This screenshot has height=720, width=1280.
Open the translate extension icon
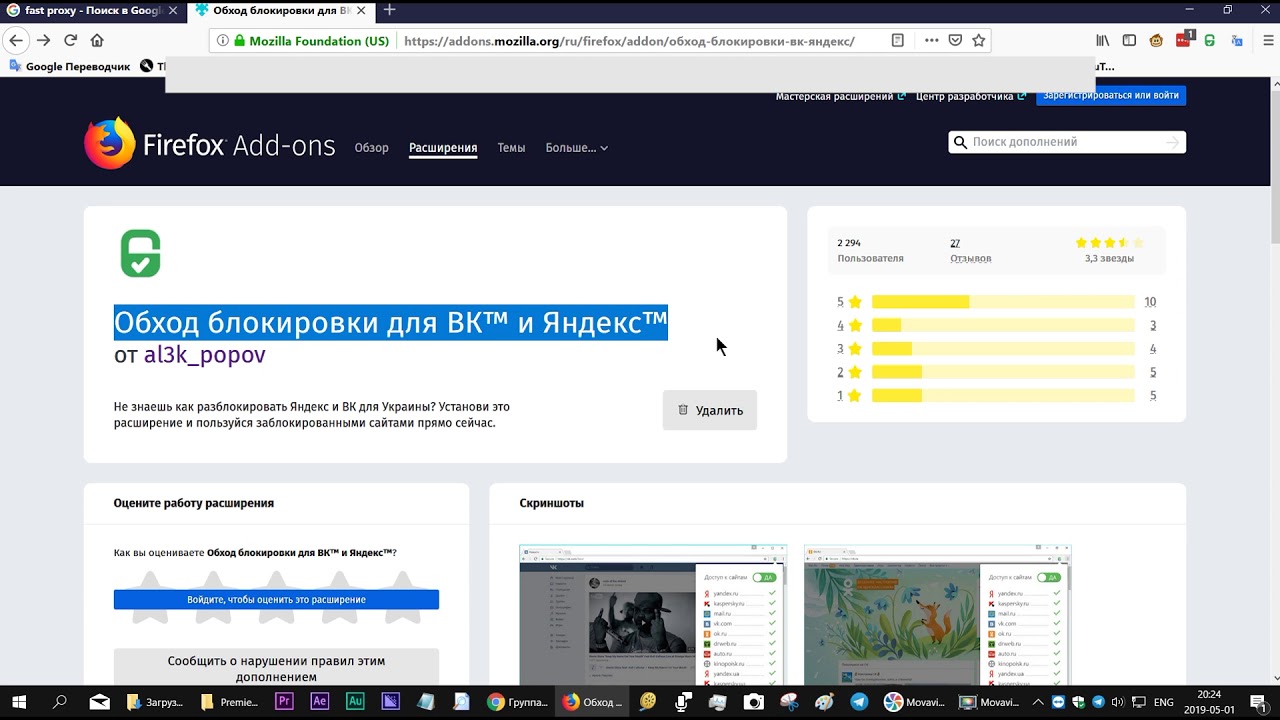[x=1237, y=41]
